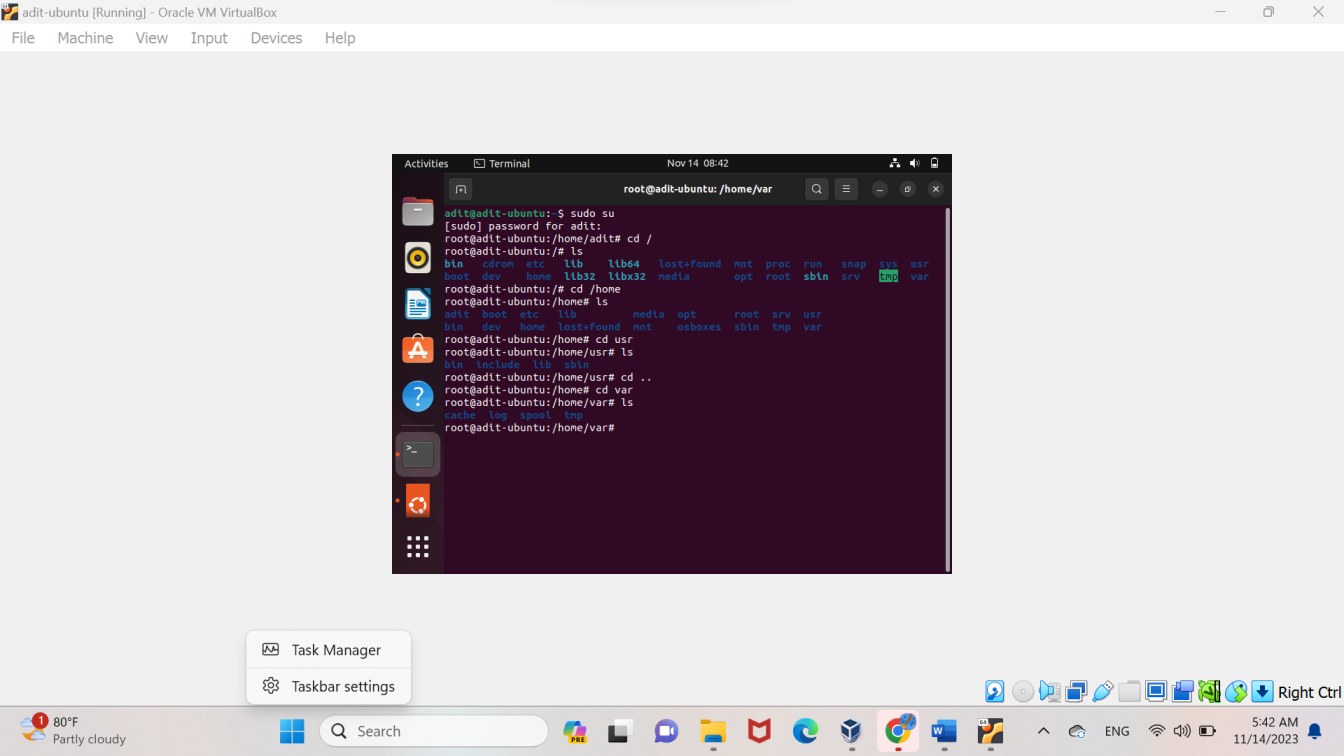
Task: Open the File menu in VirtualBox
Action: pyautogui.click(x=23, y=38)
